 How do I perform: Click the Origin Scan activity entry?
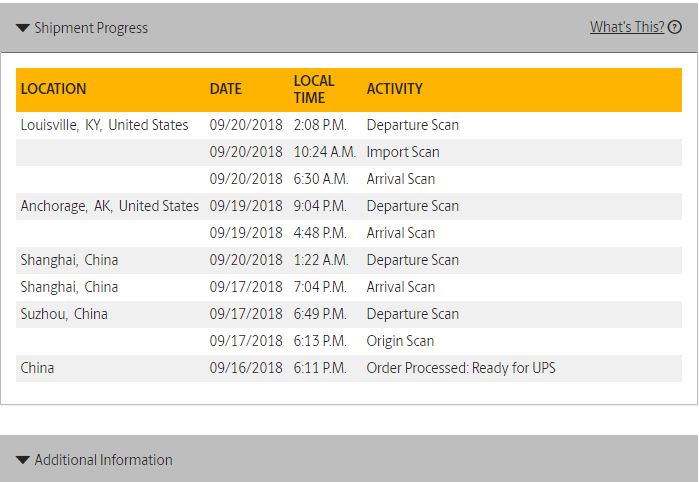coord(400,341)
